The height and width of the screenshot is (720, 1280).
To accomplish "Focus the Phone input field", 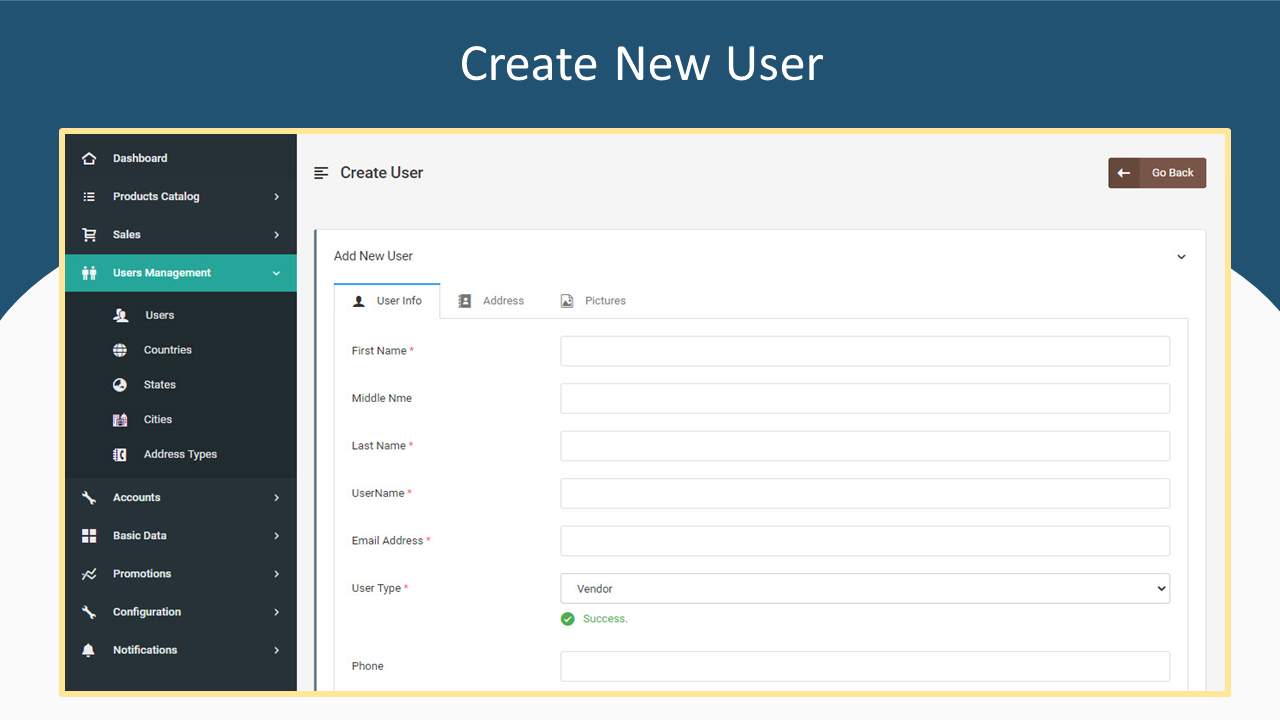I will 865,667.
